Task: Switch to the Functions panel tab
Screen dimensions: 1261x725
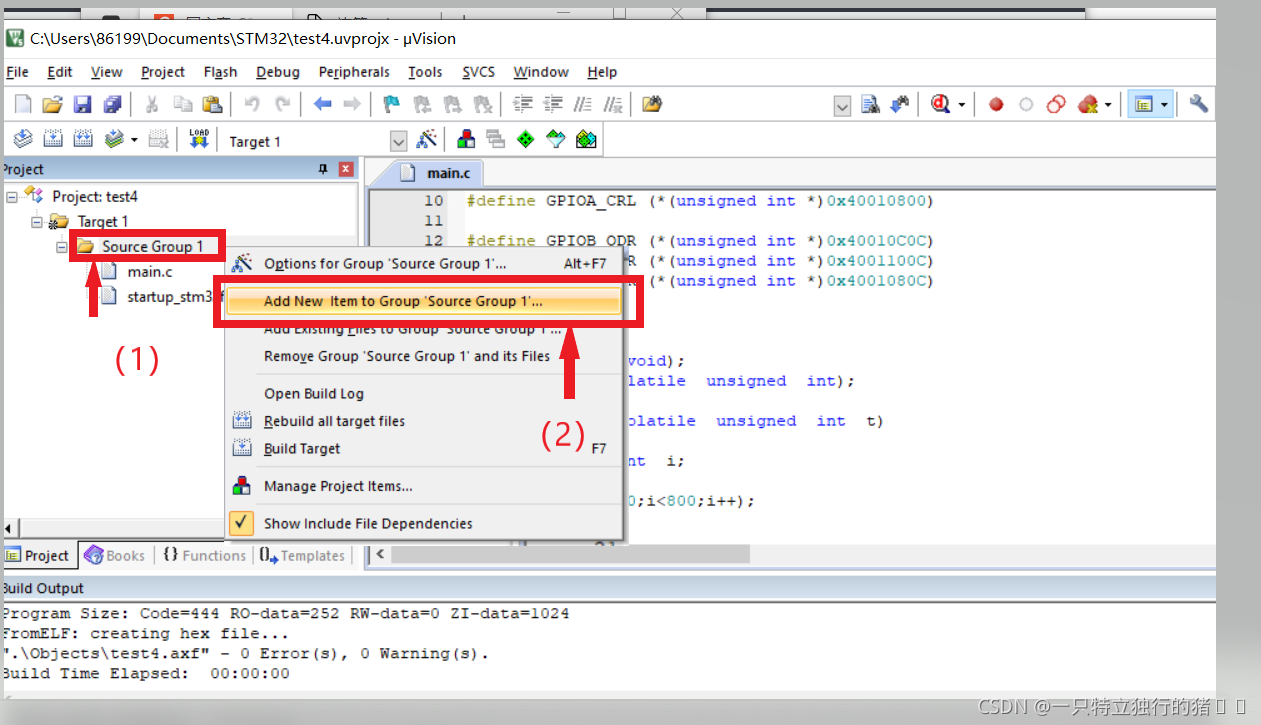Action: pyautogui.click(x=203, y=555)
